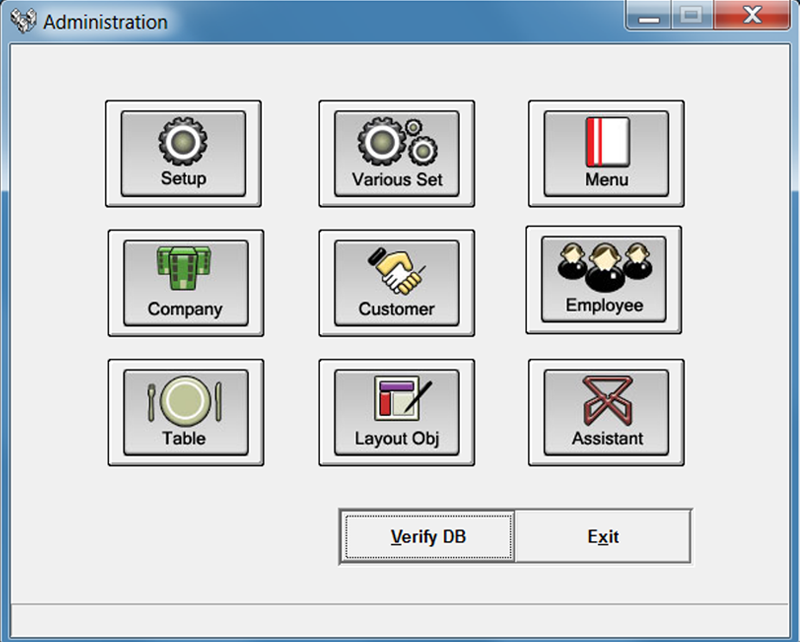Image resolution: width=800 pixels, height=642 pixels.
Task: Open the Customer handshake button
Action: coord(396,283)
